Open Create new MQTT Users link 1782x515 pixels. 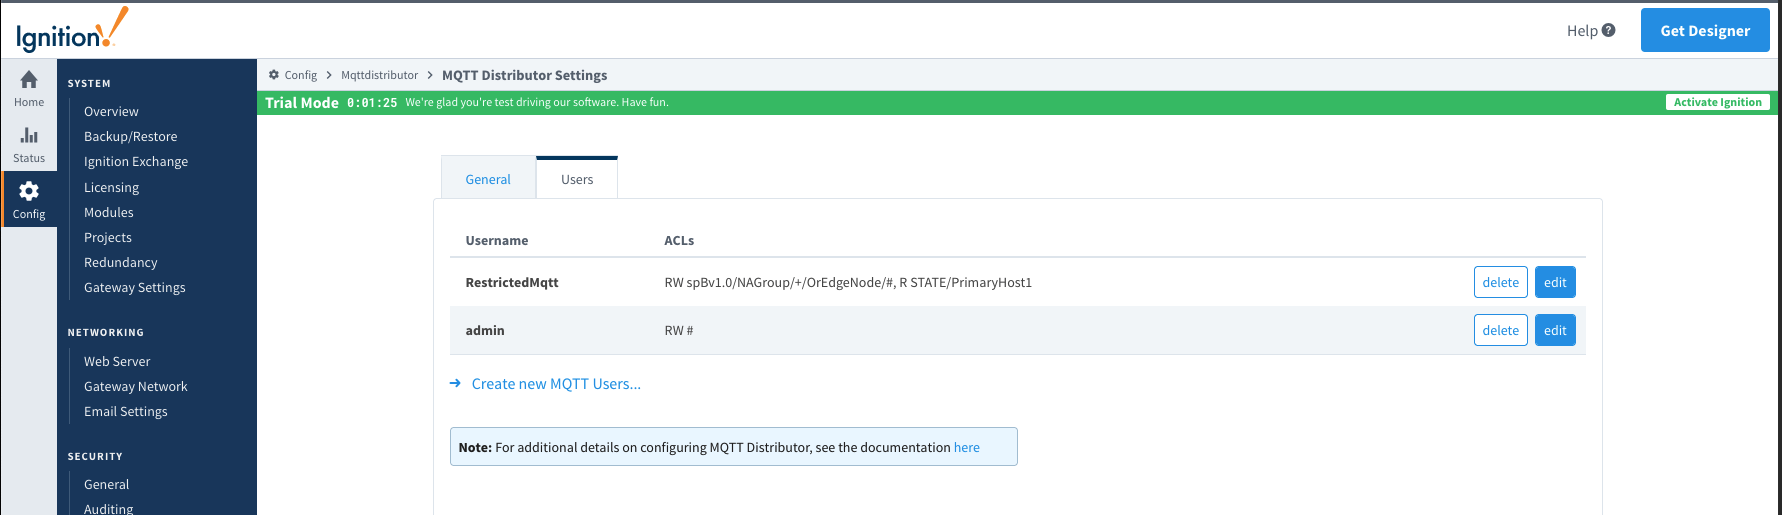(556, 383)
